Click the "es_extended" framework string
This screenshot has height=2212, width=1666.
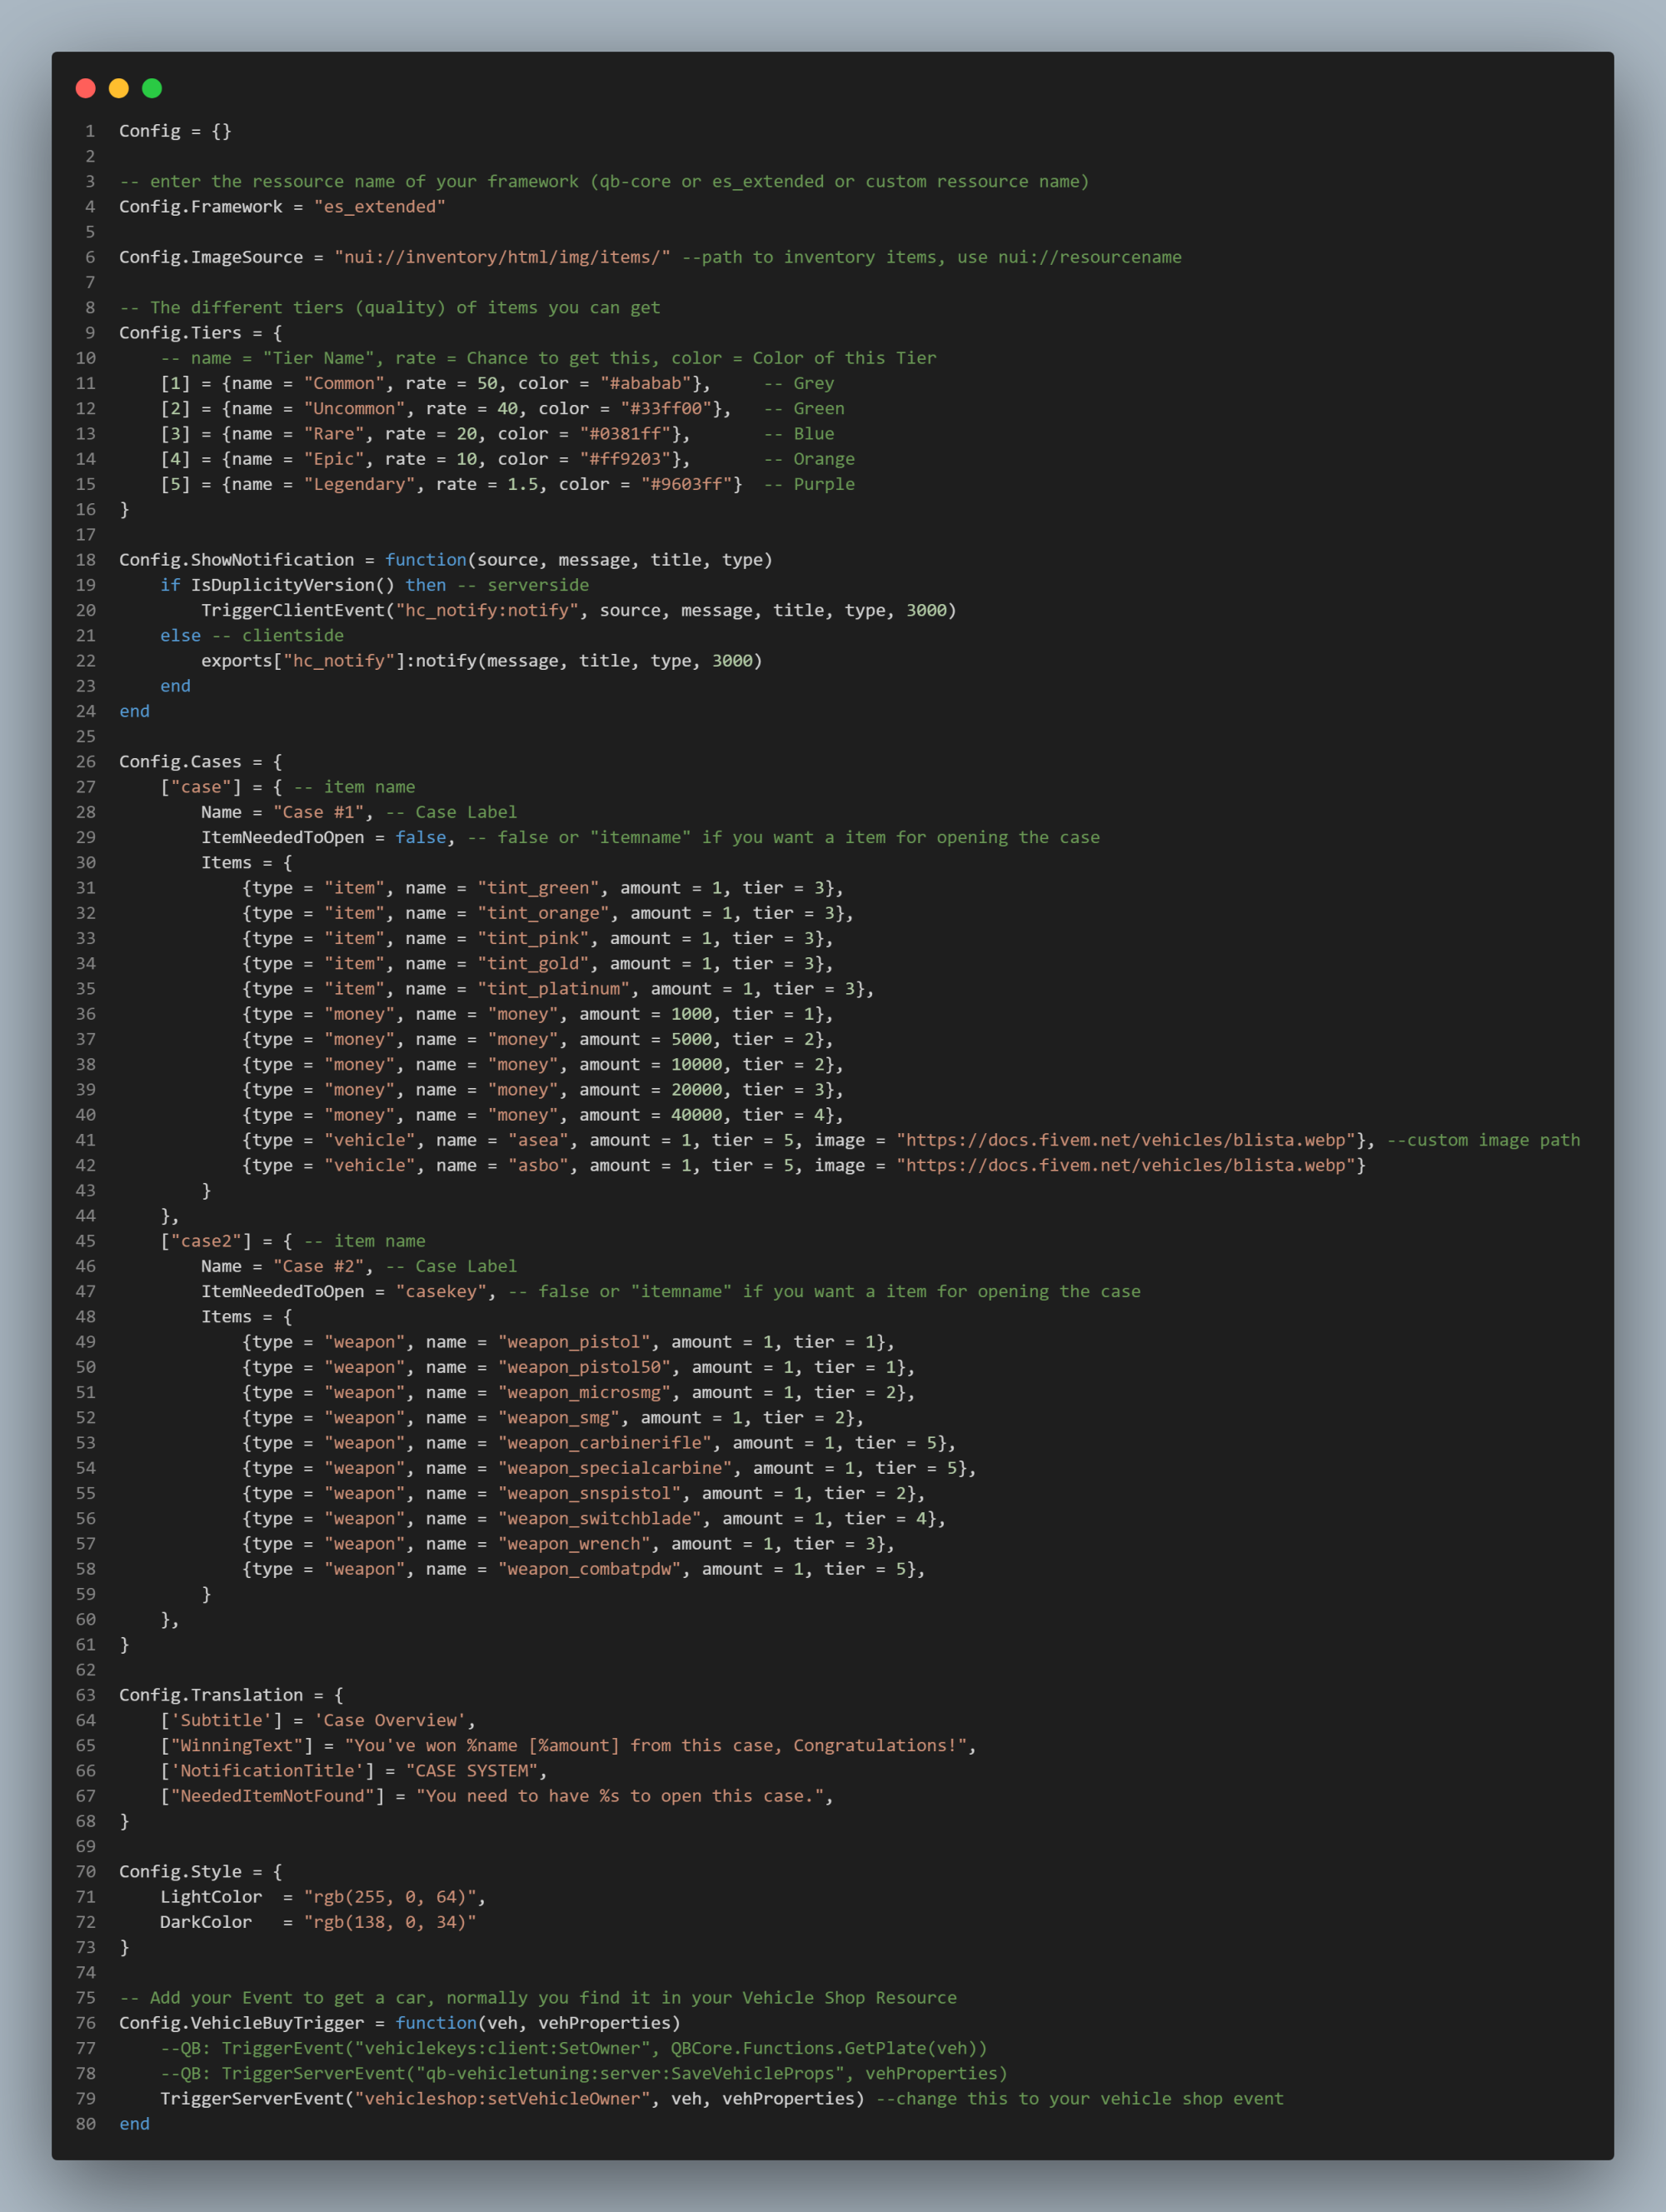pyautogui.click(x=380, y=207)
